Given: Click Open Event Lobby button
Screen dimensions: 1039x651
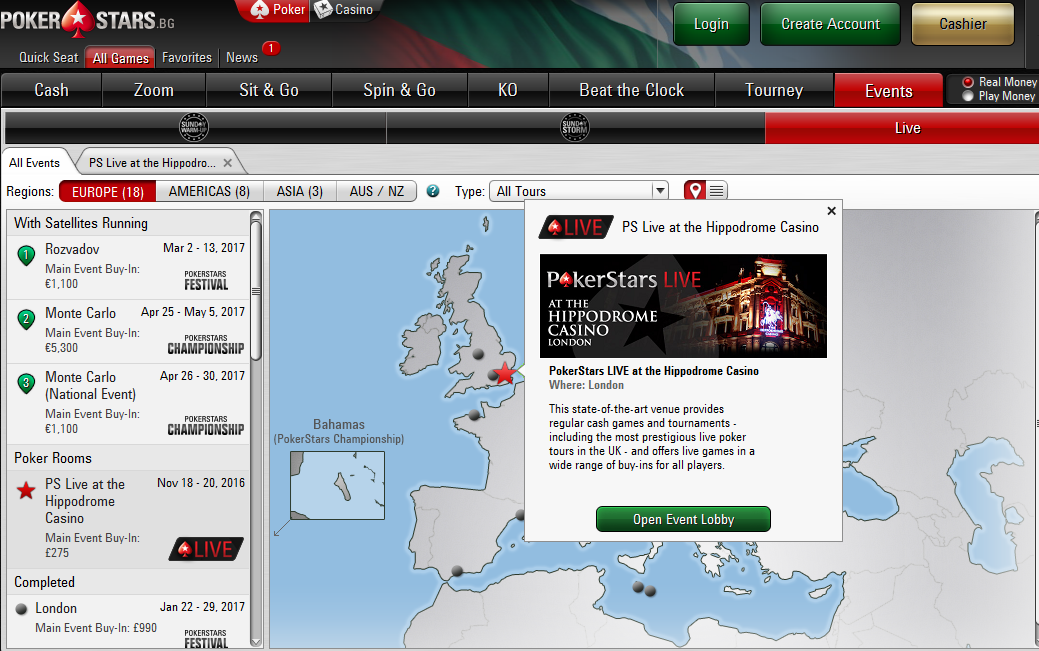Looking at the screenshot, I should coord(683,519).
